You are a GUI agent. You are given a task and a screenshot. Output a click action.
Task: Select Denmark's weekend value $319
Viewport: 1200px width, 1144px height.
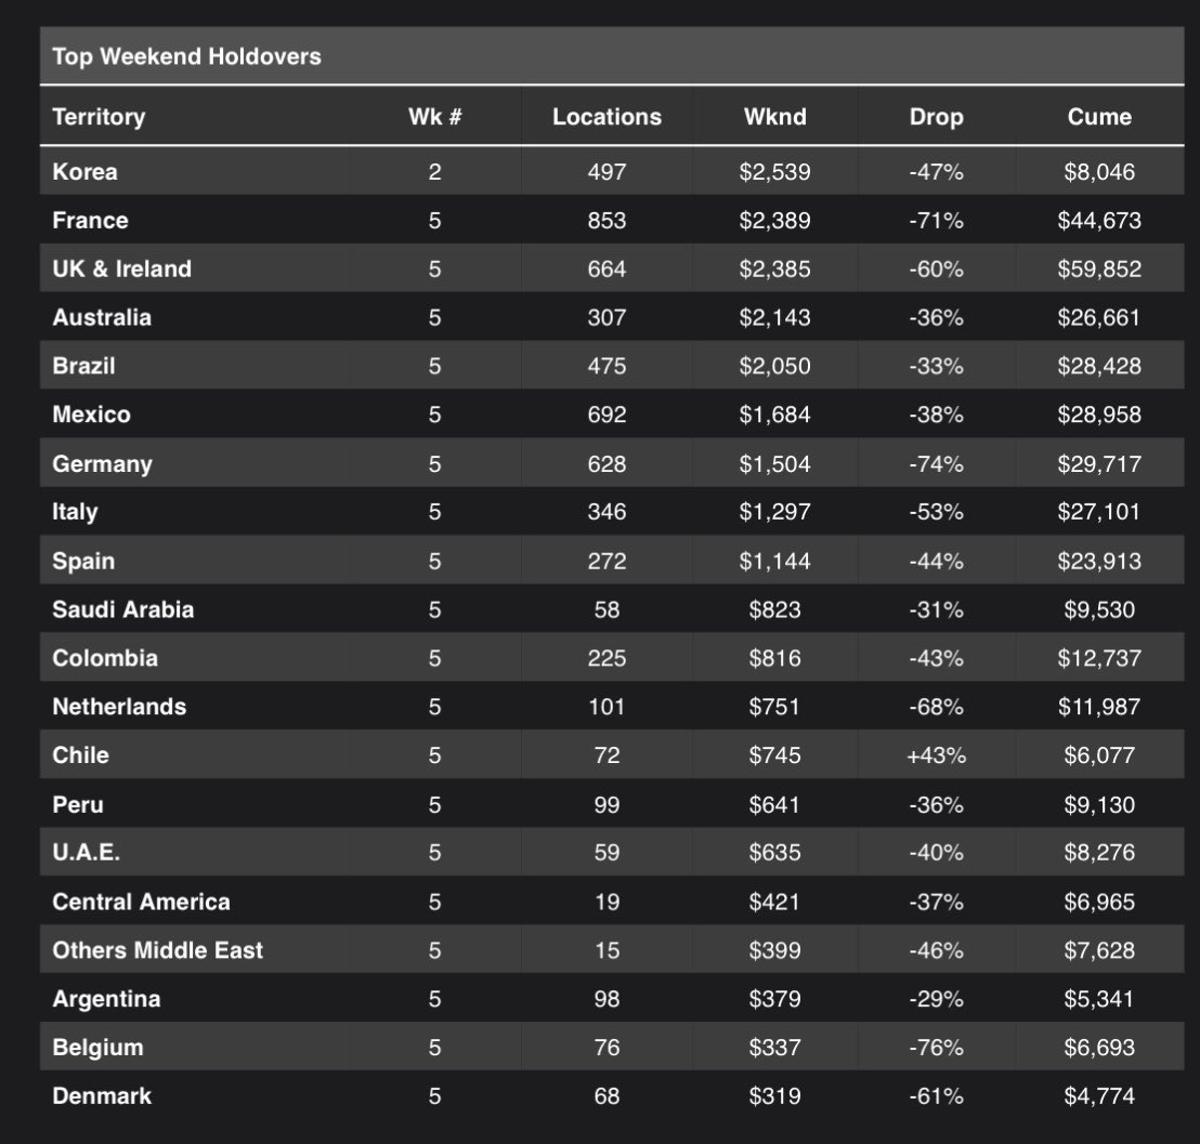click(x=775, y=1096)
